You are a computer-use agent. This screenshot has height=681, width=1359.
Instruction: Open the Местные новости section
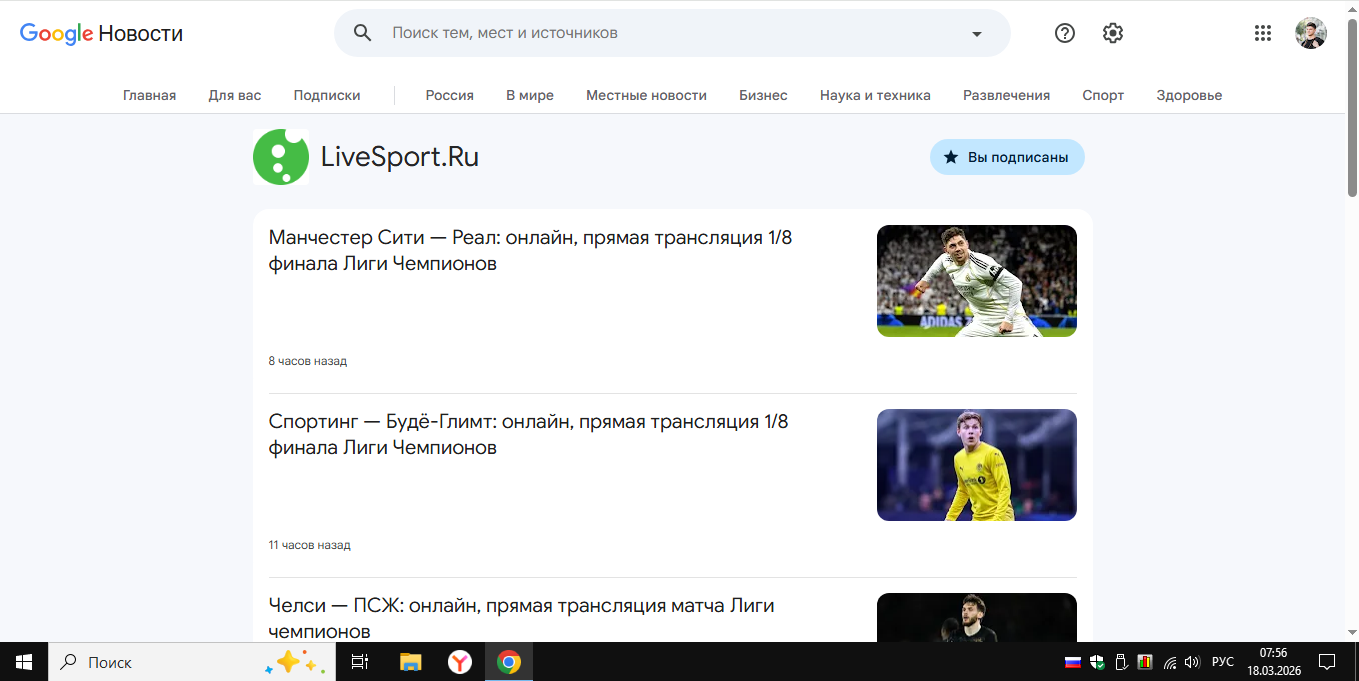pos(646,95)
